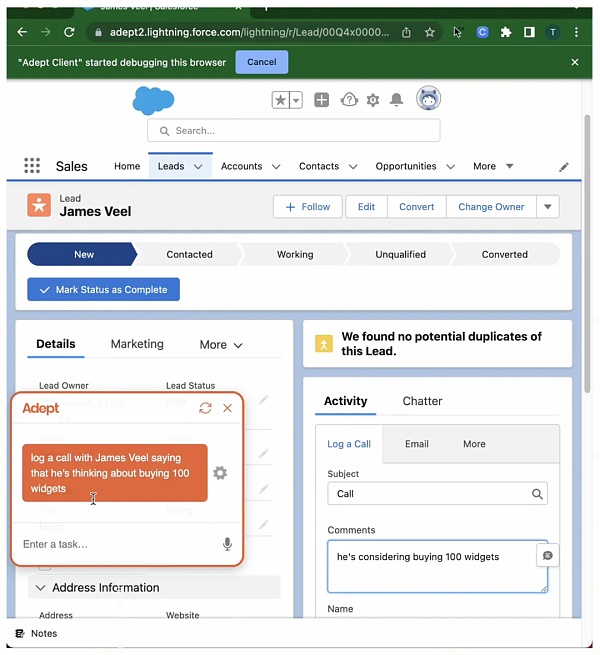Reload the page in the browser

pos(69,32)
